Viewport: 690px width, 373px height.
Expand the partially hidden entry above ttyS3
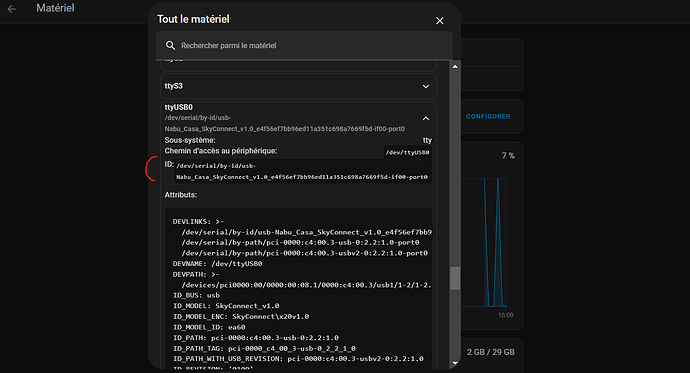pyautogui.click(x=298, y=65)
